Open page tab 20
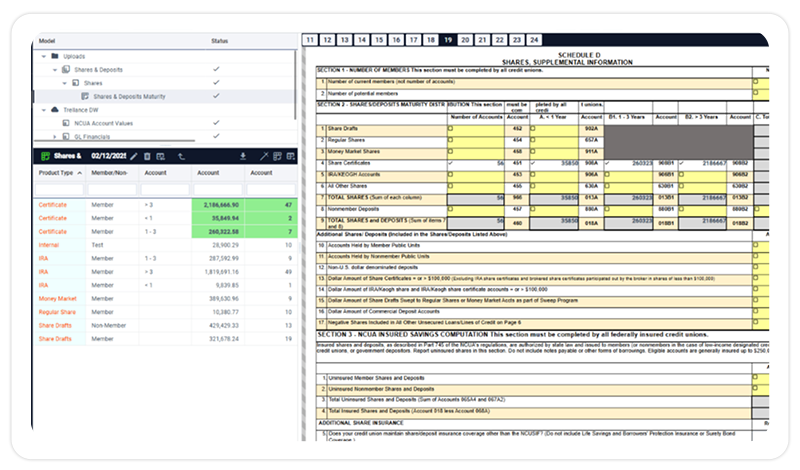This screenshot has width=800, height=470. coord(465,40)
